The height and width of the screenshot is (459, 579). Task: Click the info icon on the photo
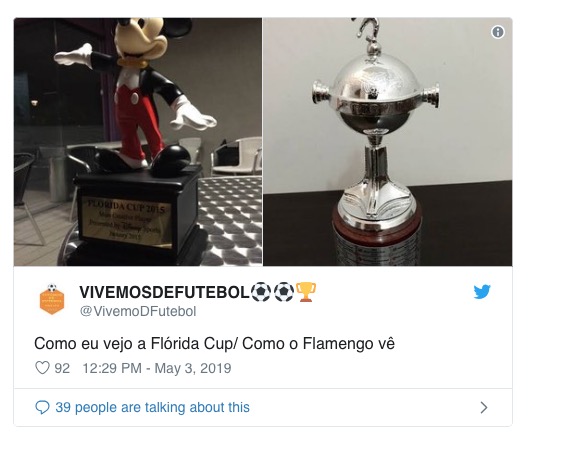coord(497,32)
